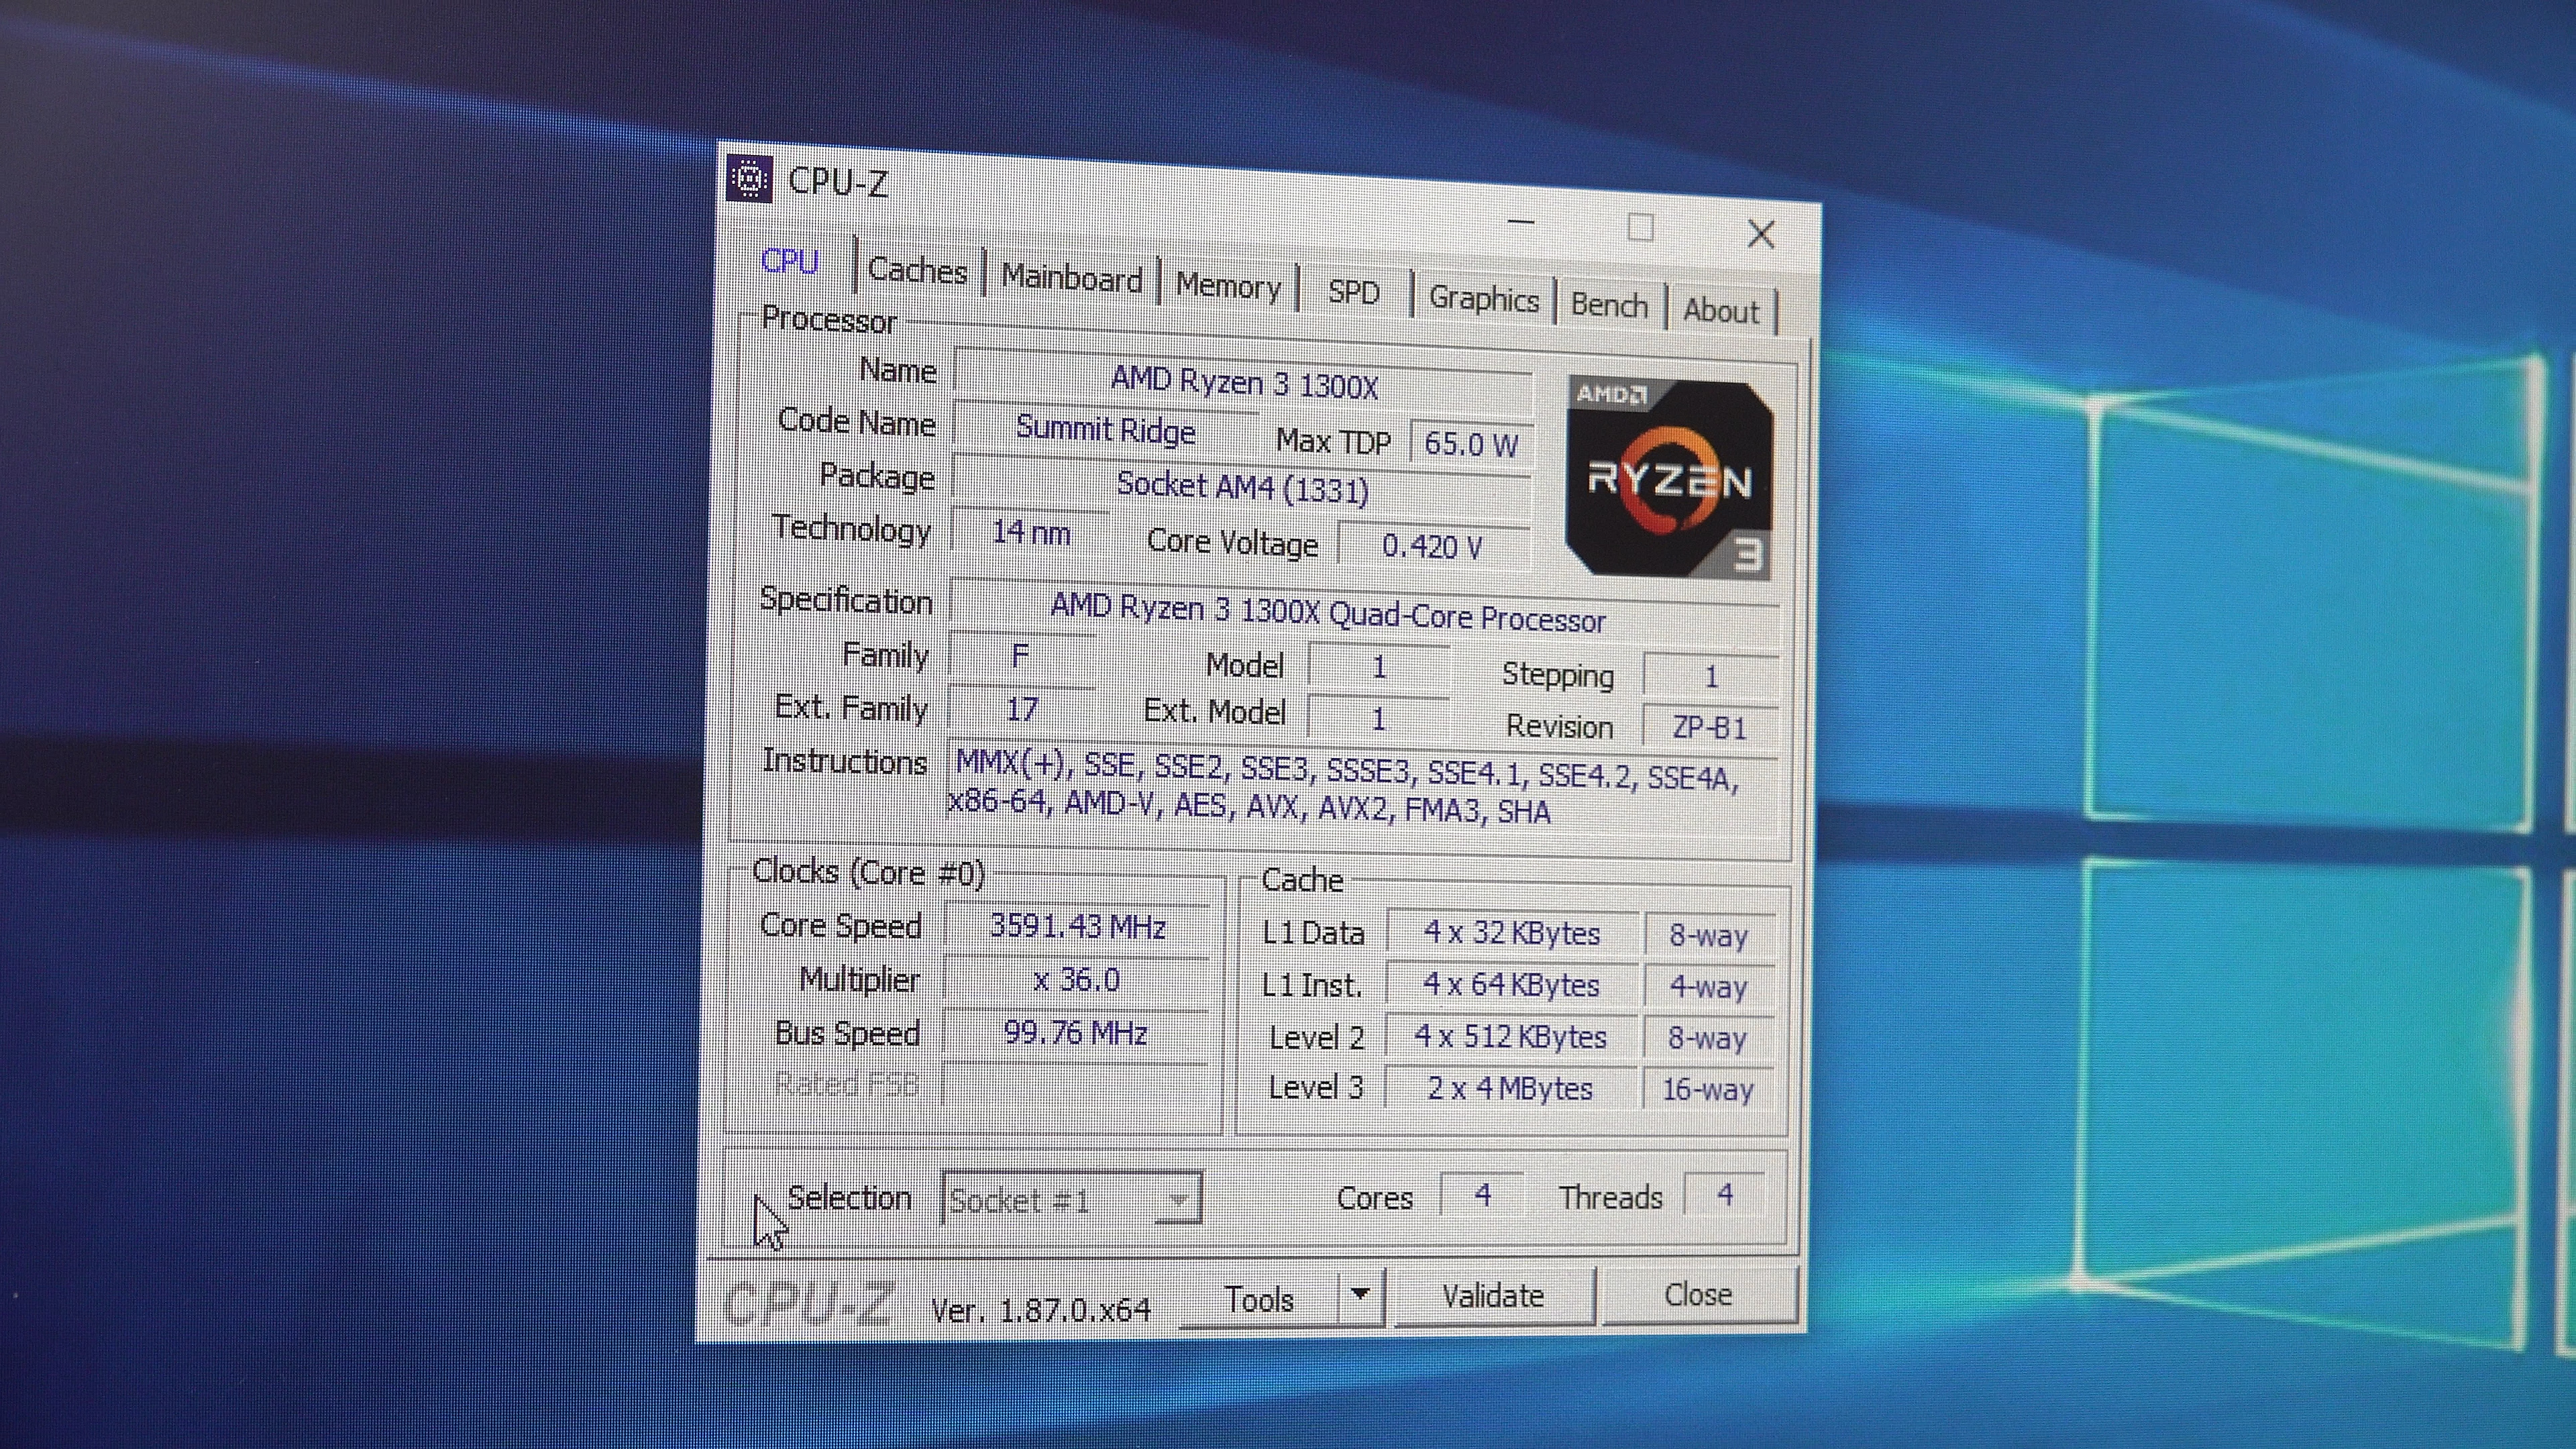Screen dimensions: 2576x1449
Task: Click the Code Name value Summit Ridge
Action: coord(1105,430)
